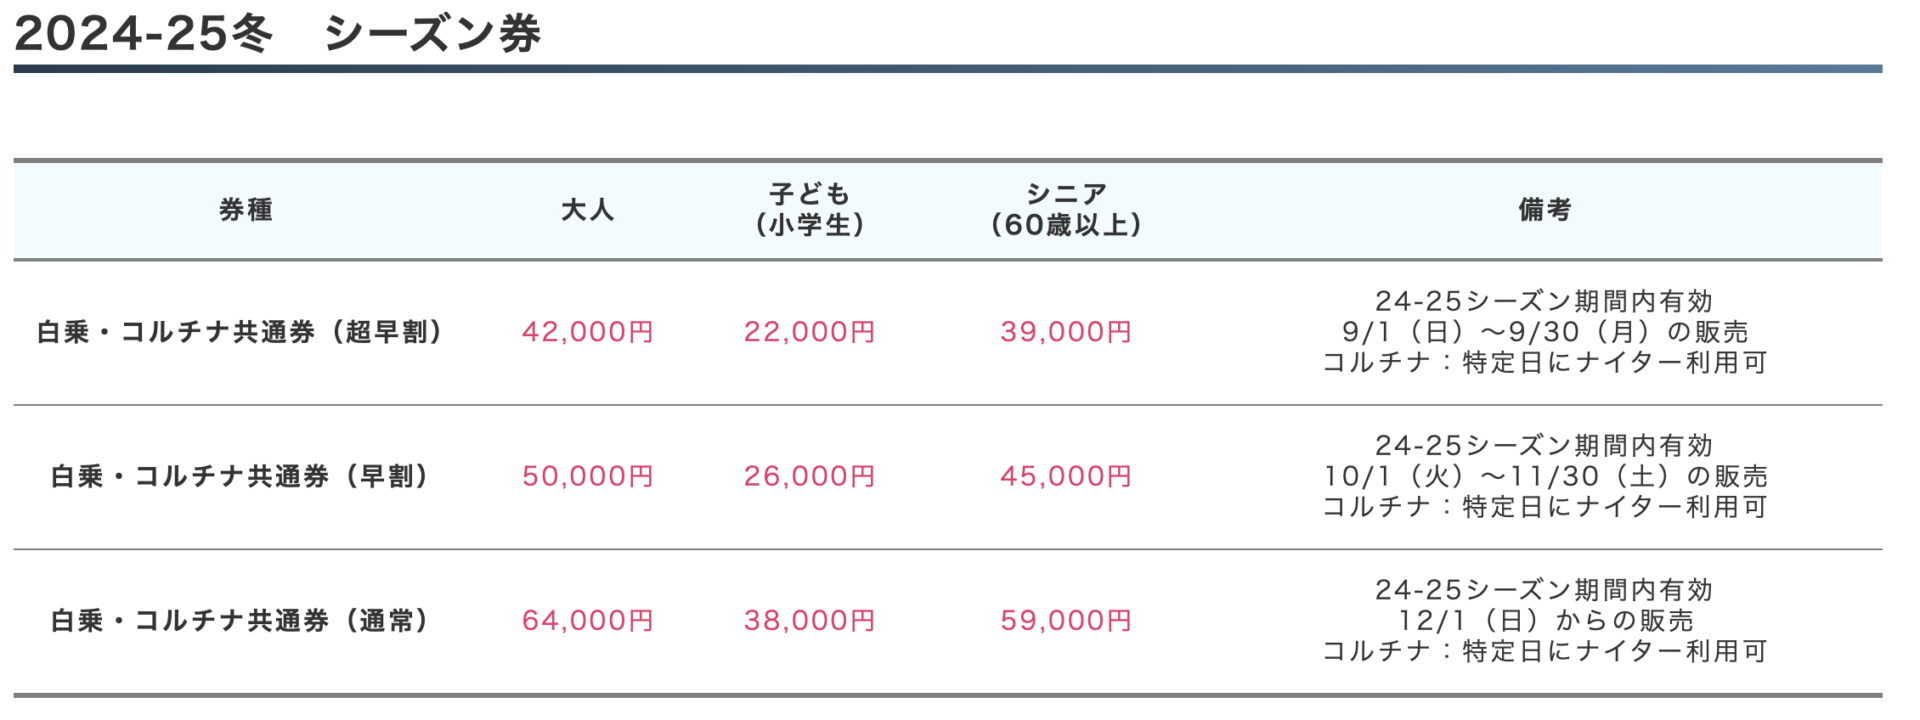This screenshot has height=720, width=1920.
Task: Select the シニア(60歳以上) column header
Action: pos(1066,210)
